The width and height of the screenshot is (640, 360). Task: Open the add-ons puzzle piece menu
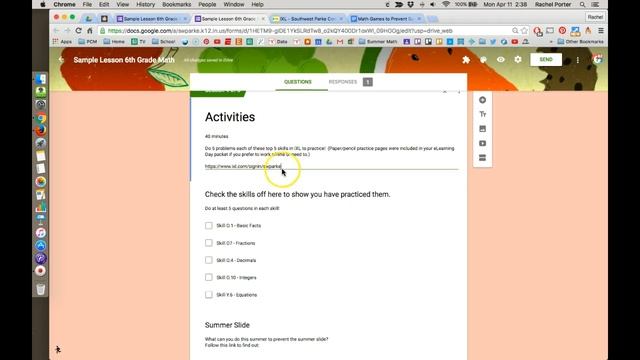tap(466, 60)
